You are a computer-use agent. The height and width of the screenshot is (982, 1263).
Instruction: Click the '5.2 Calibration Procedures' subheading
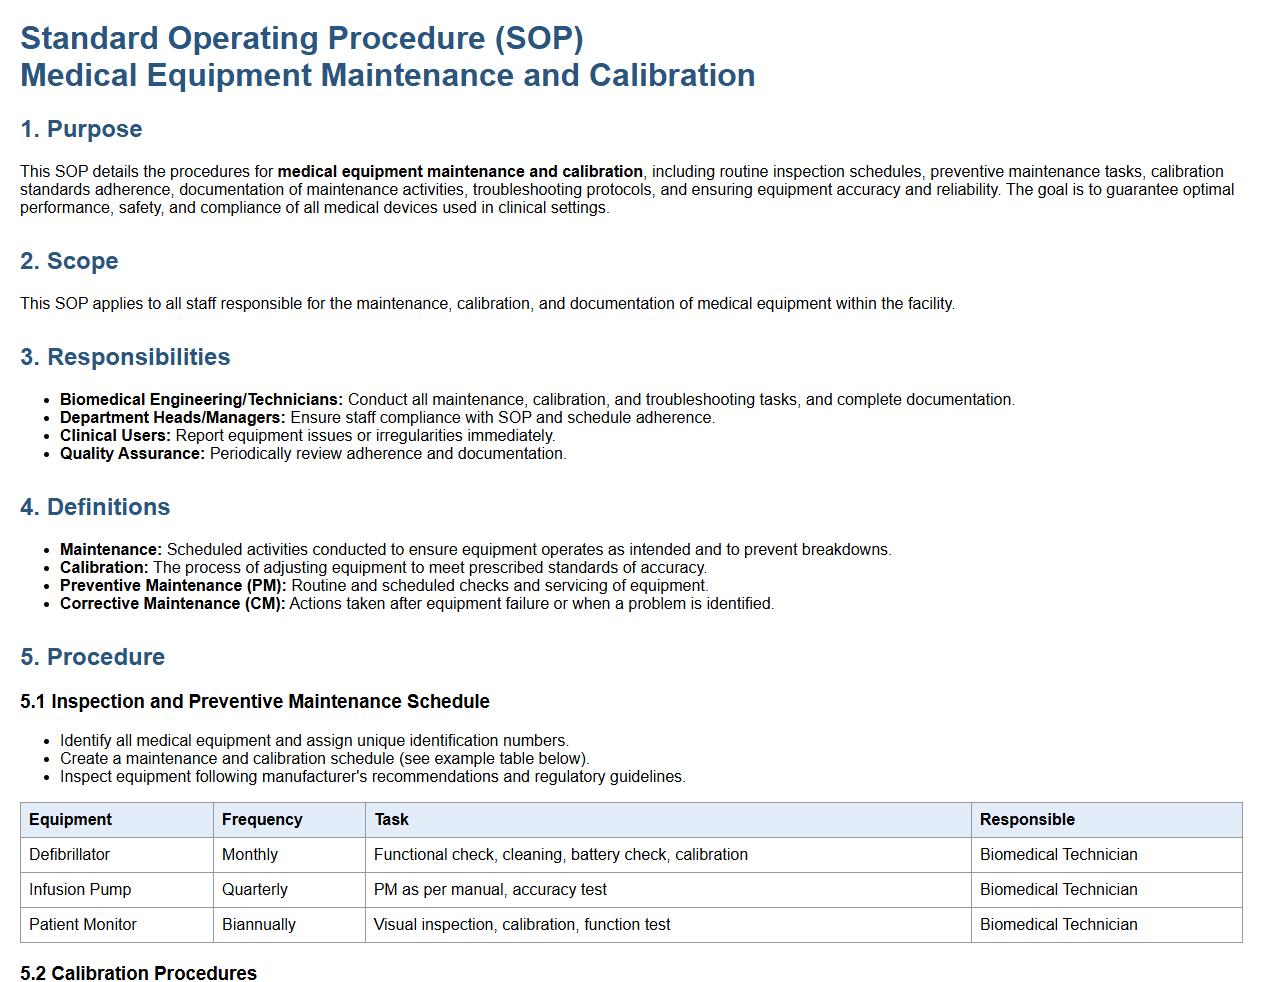click(138, 973)
